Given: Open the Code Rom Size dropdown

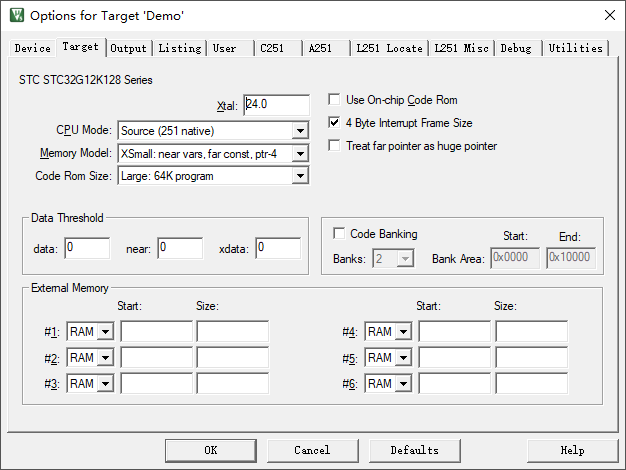Looking at the screenshot, I should coord(299,177).
